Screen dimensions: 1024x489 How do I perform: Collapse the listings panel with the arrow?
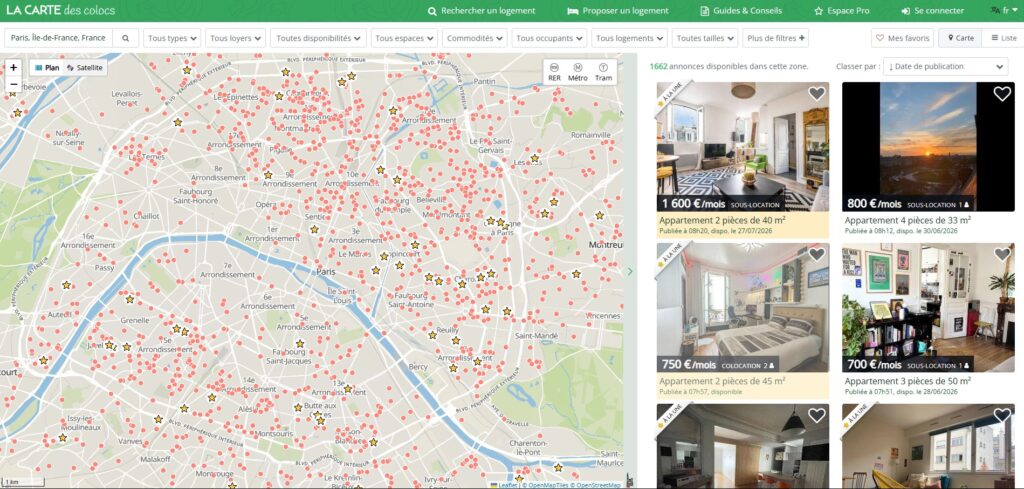(630, 271)
